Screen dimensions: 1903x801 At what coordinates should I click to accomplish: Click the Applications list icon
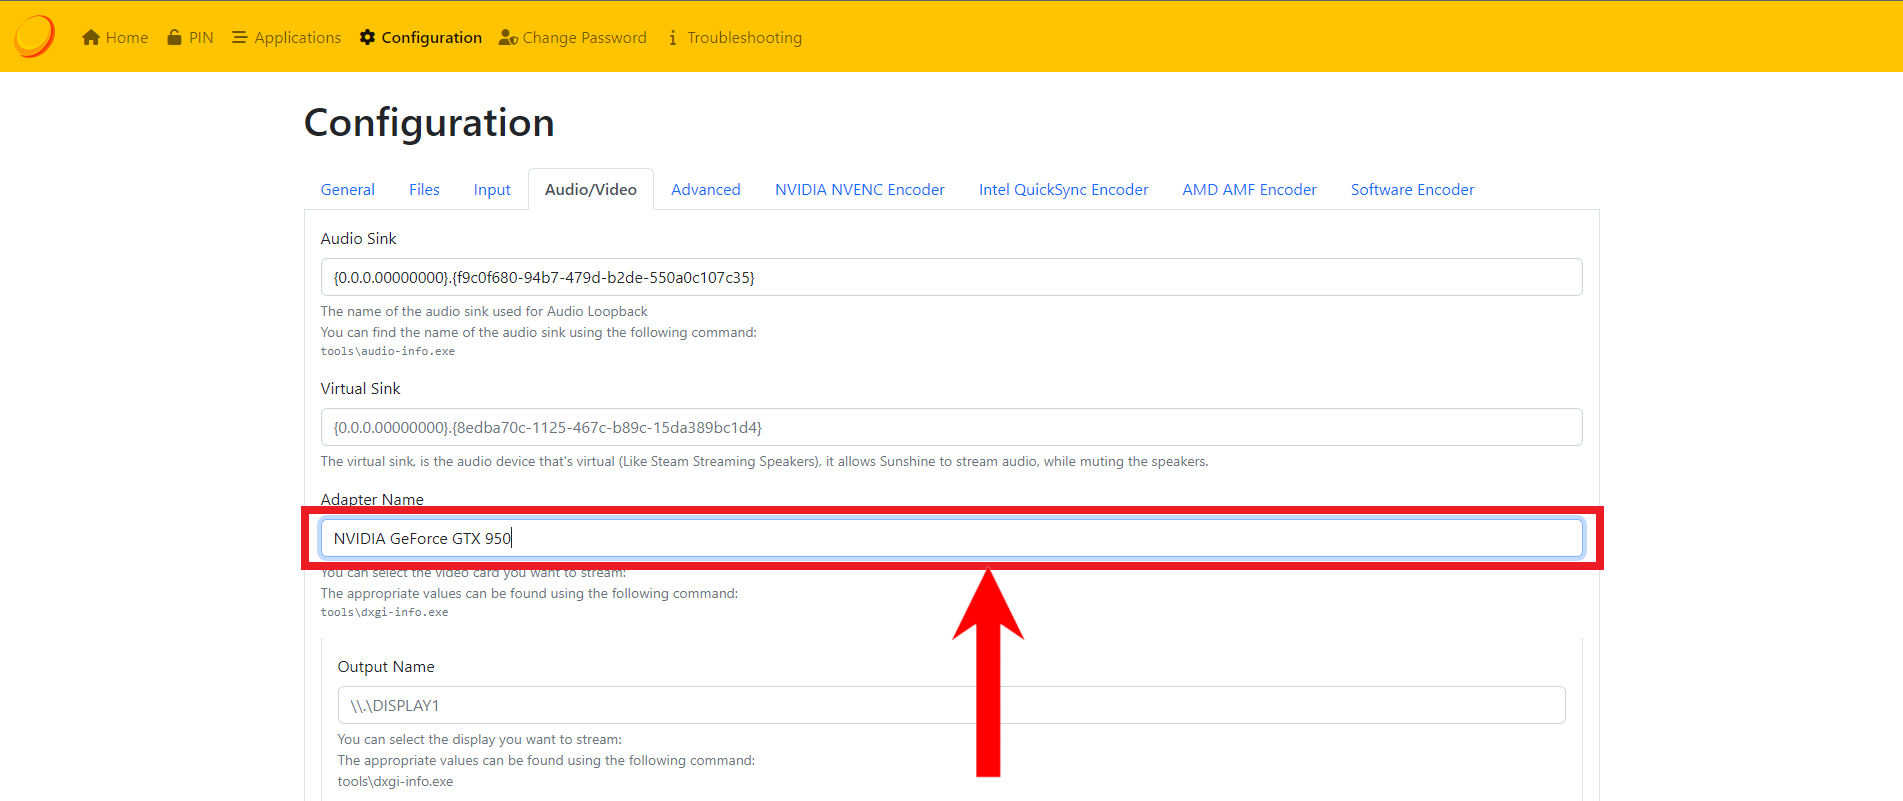pyautogui.click(x=239, y=38)
